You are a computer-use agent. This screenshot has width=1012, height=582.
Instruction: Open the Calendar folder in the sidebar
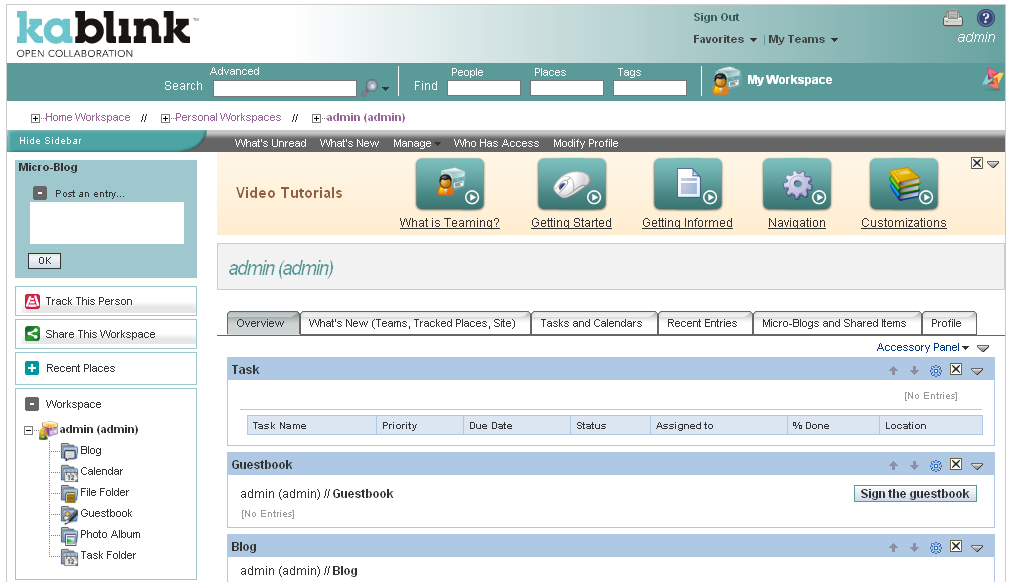pos(100,471)
